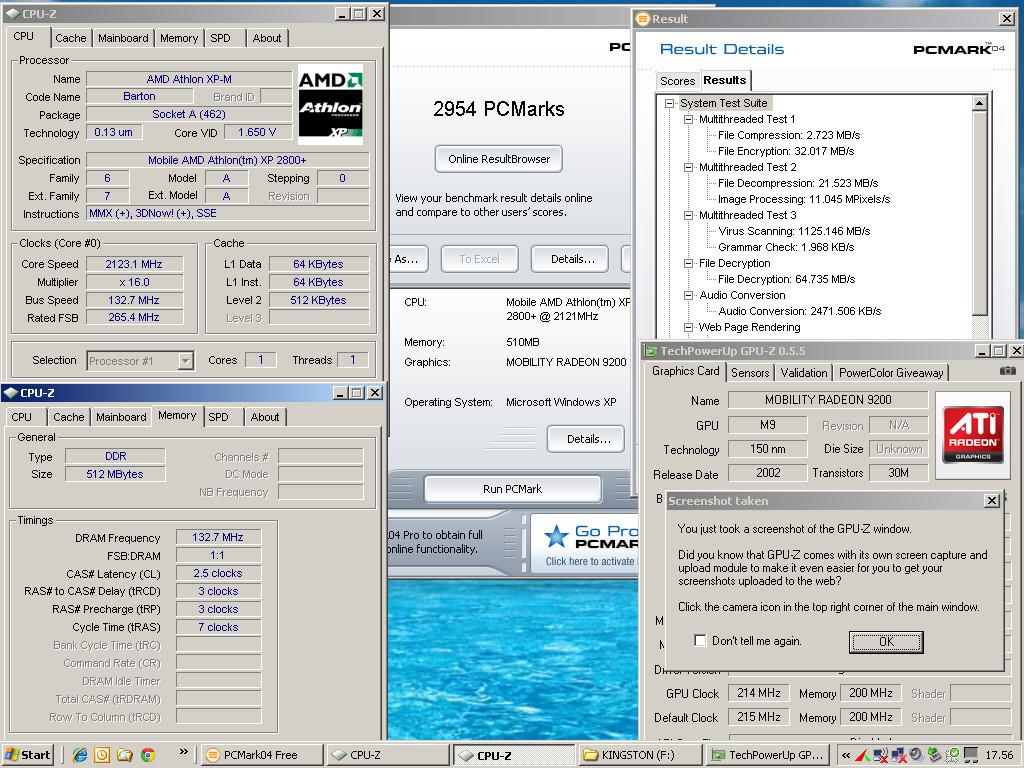Select Grammar Check: 1.968 KB/s row
The image size is (1024, 768).
786,248
